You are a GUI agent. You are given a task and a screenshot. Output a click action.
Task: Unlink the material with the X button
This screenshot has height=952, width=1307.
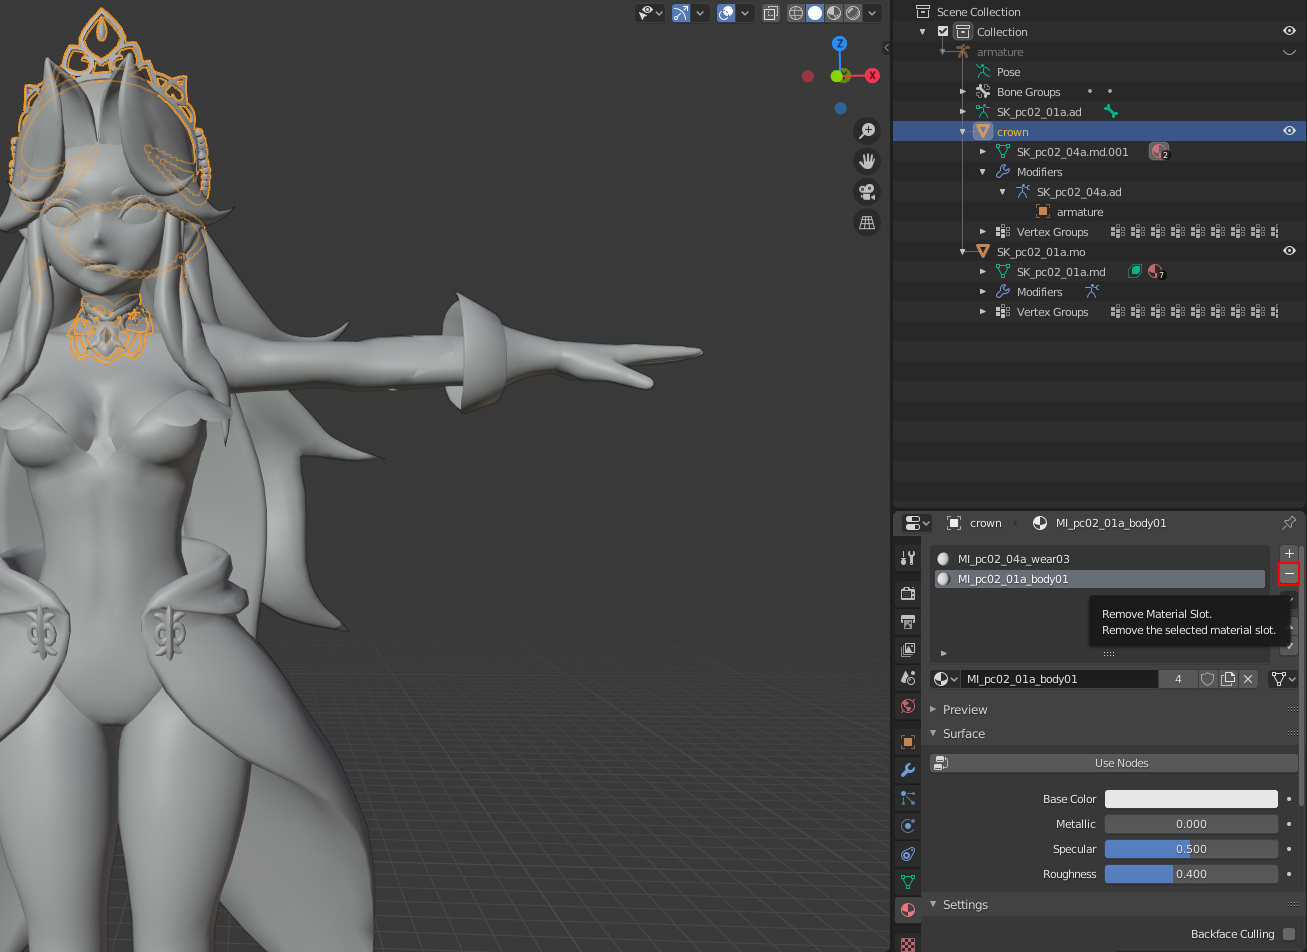1248,679
